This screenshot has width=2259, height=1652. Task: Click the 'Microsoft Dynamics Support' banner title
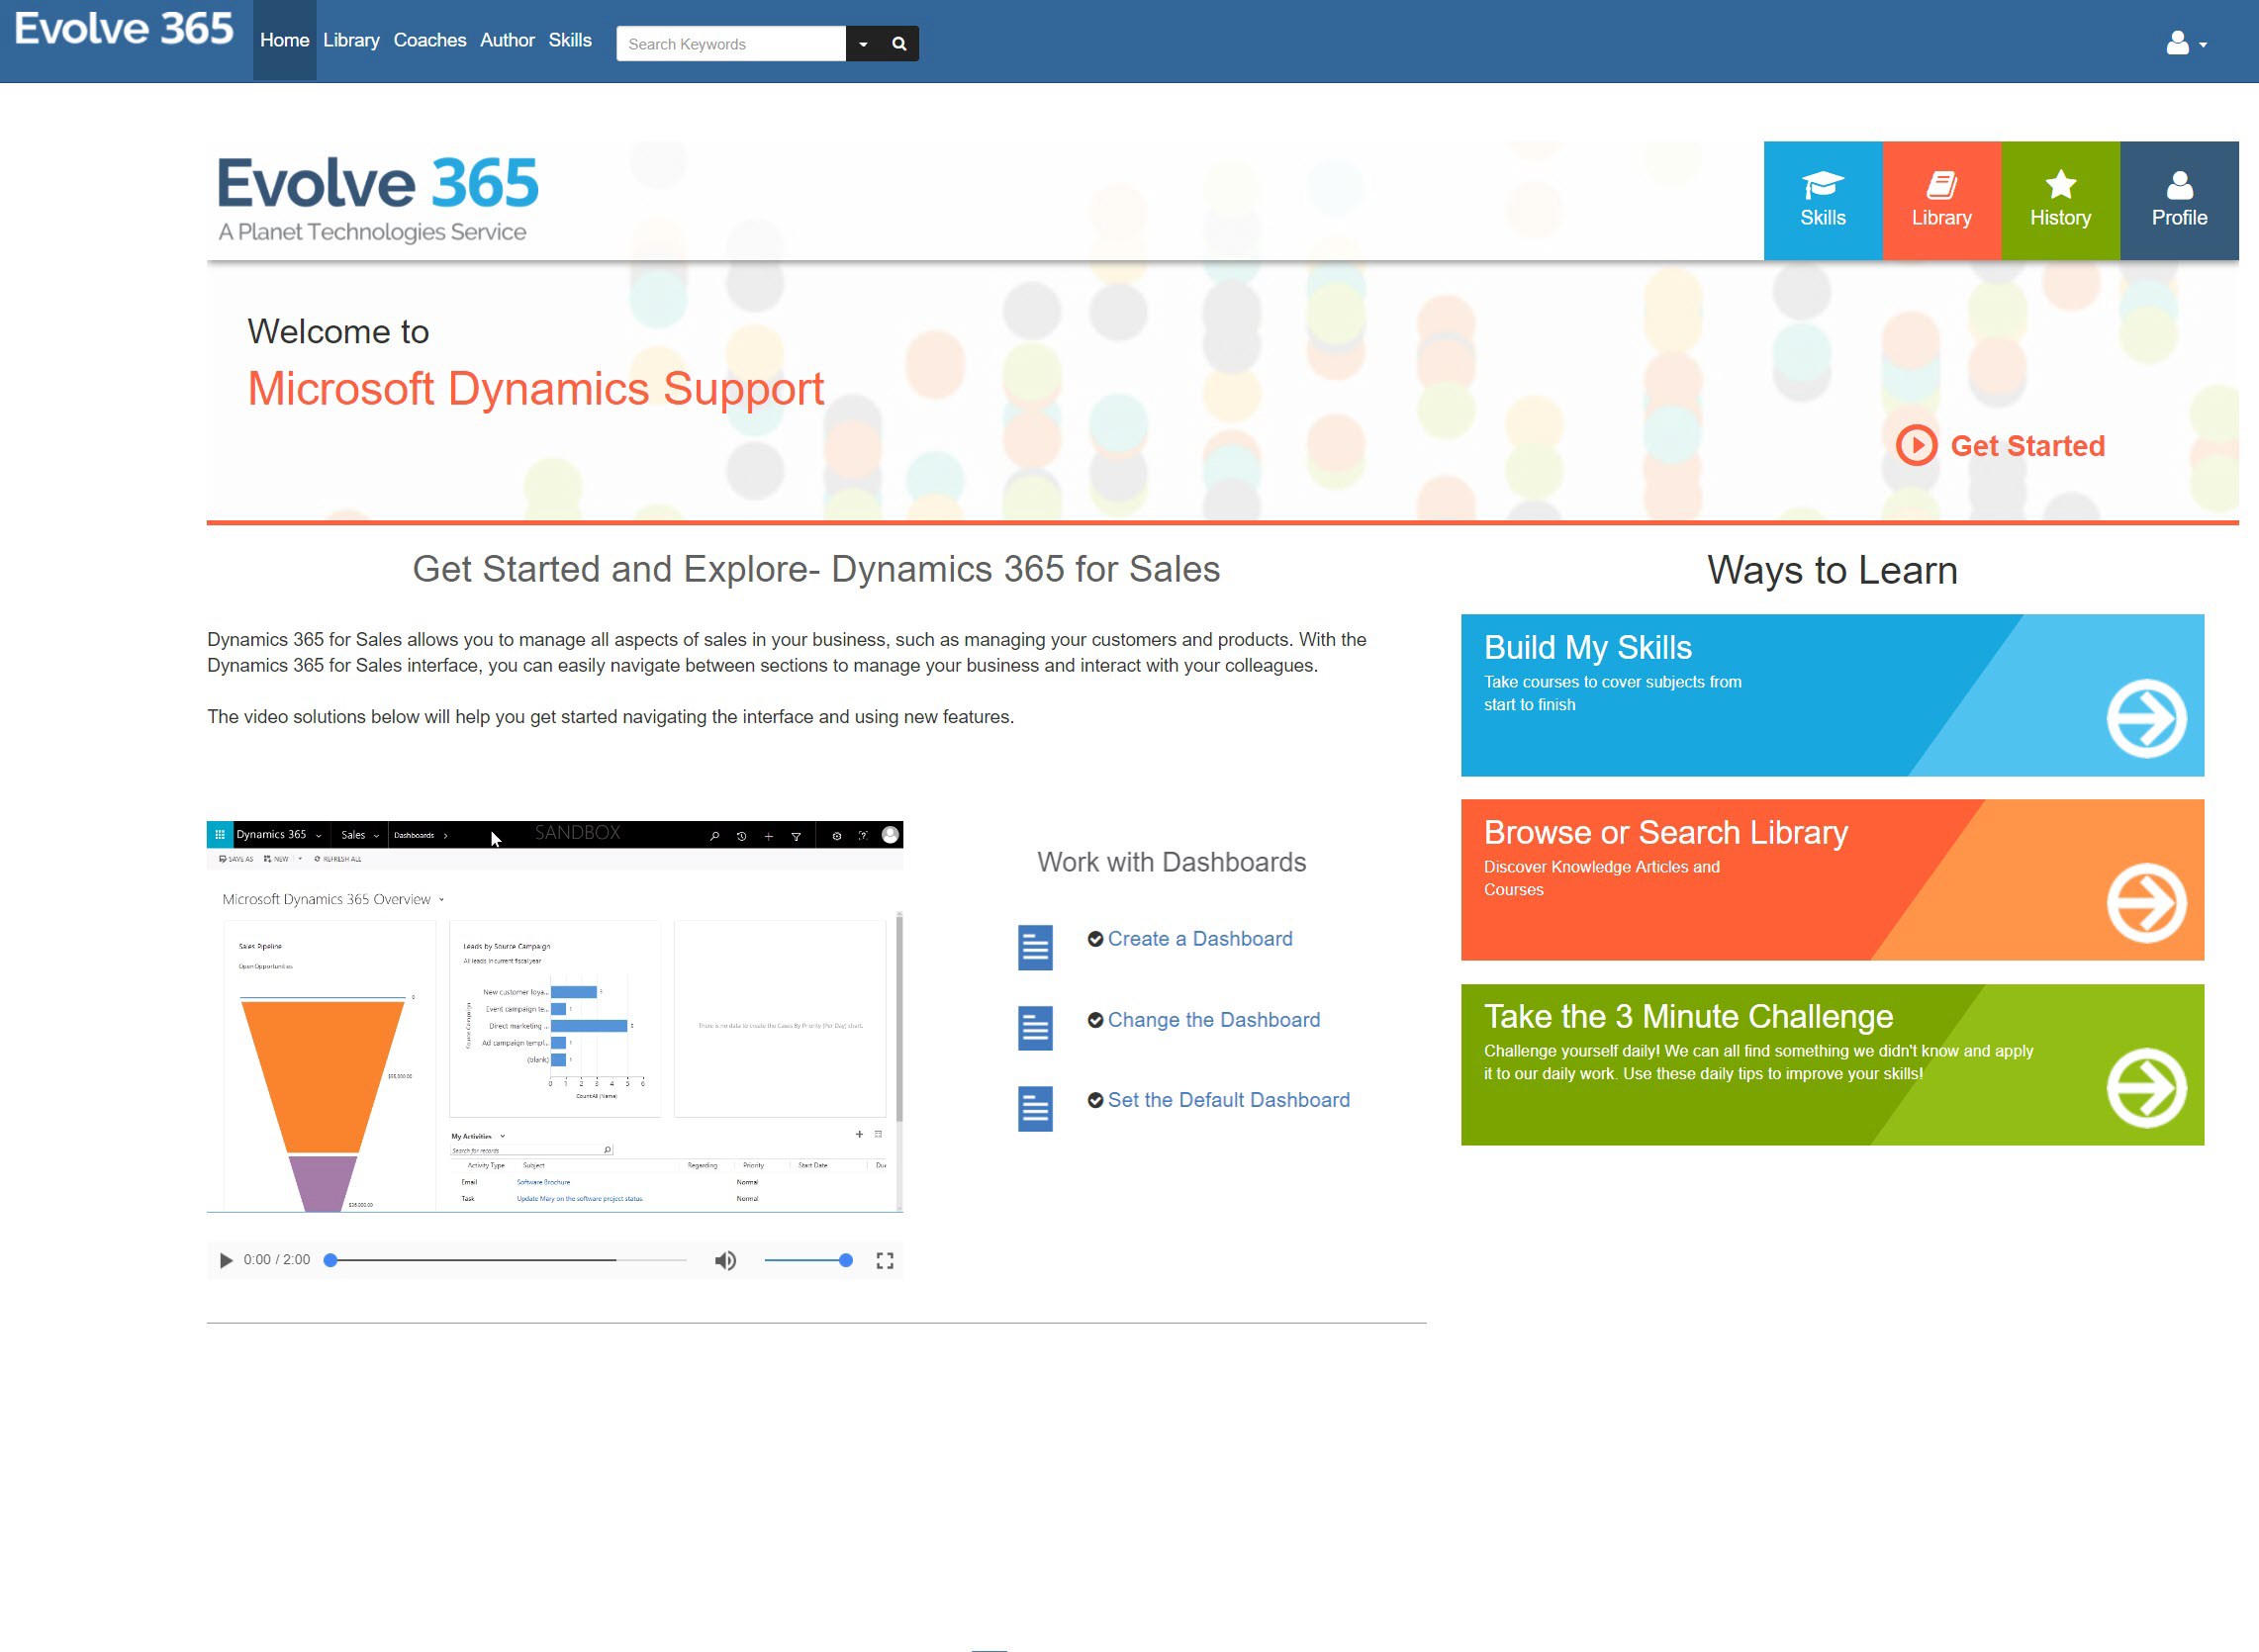tap(535, 388)
